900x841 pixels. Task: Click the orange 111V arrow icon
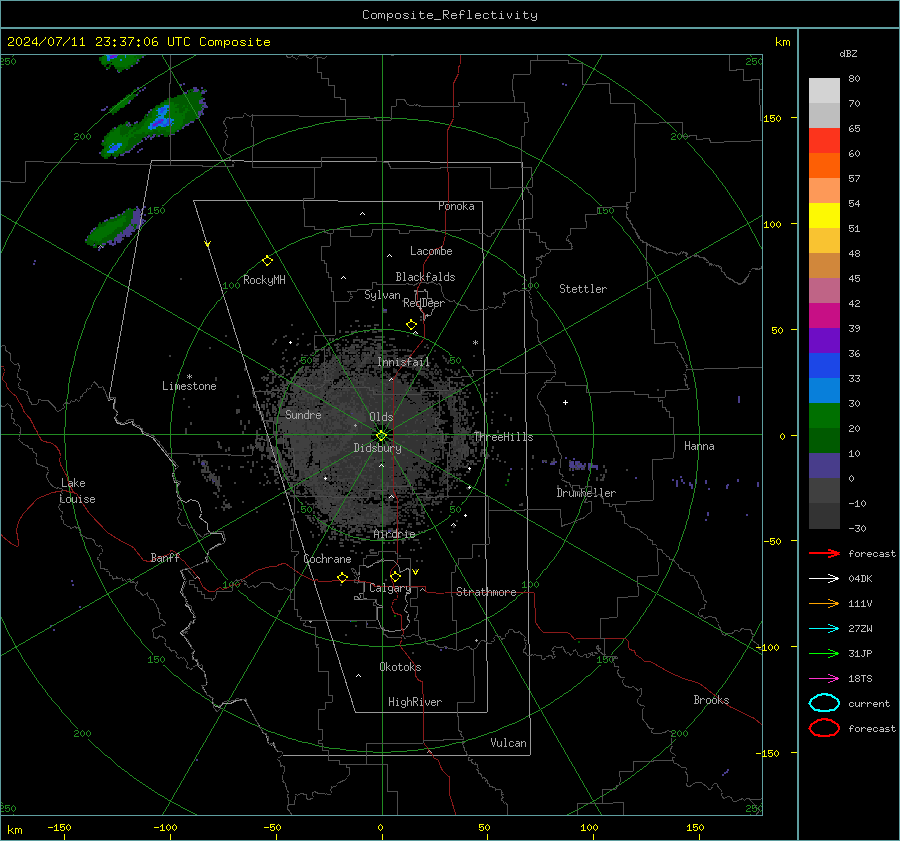(x=824, y=603)
